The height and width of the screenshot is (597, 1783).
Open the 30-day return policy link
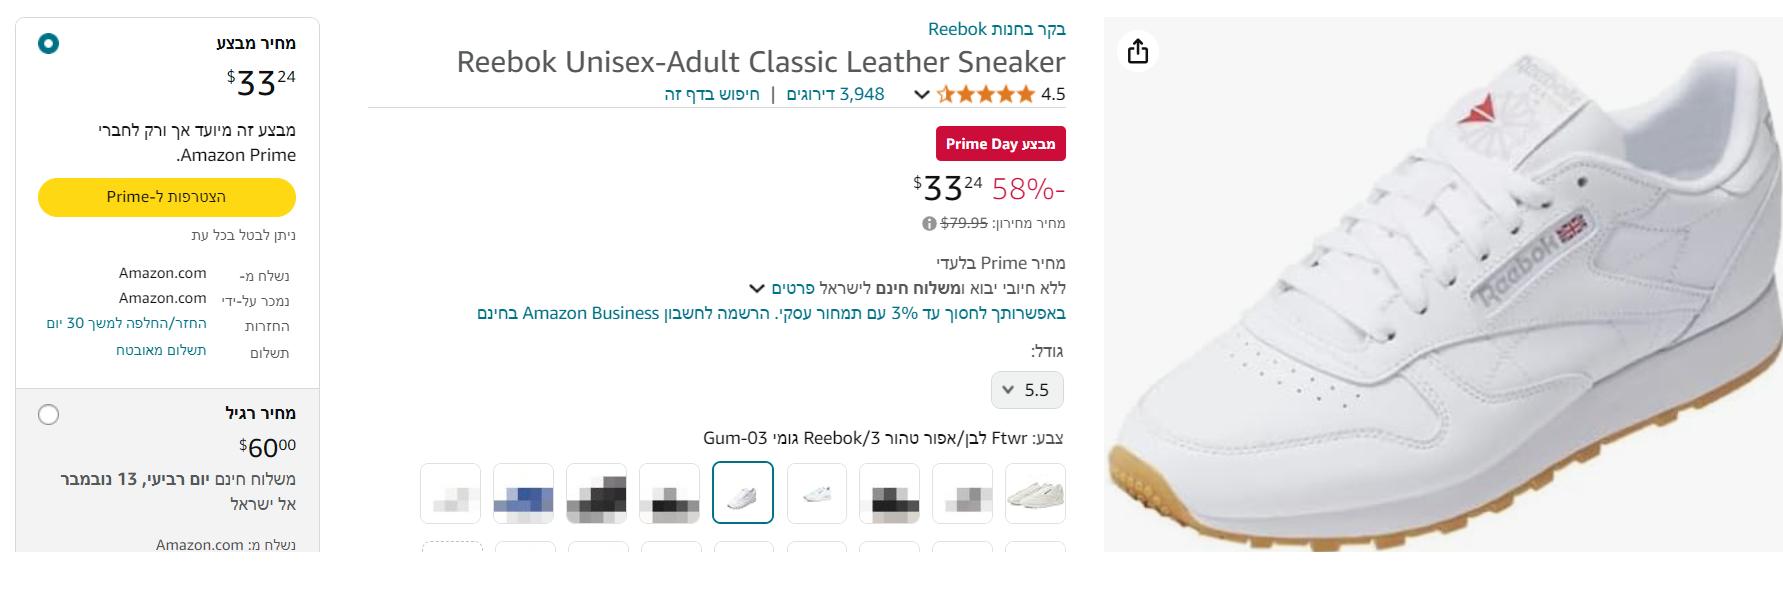tap(126, 323)
